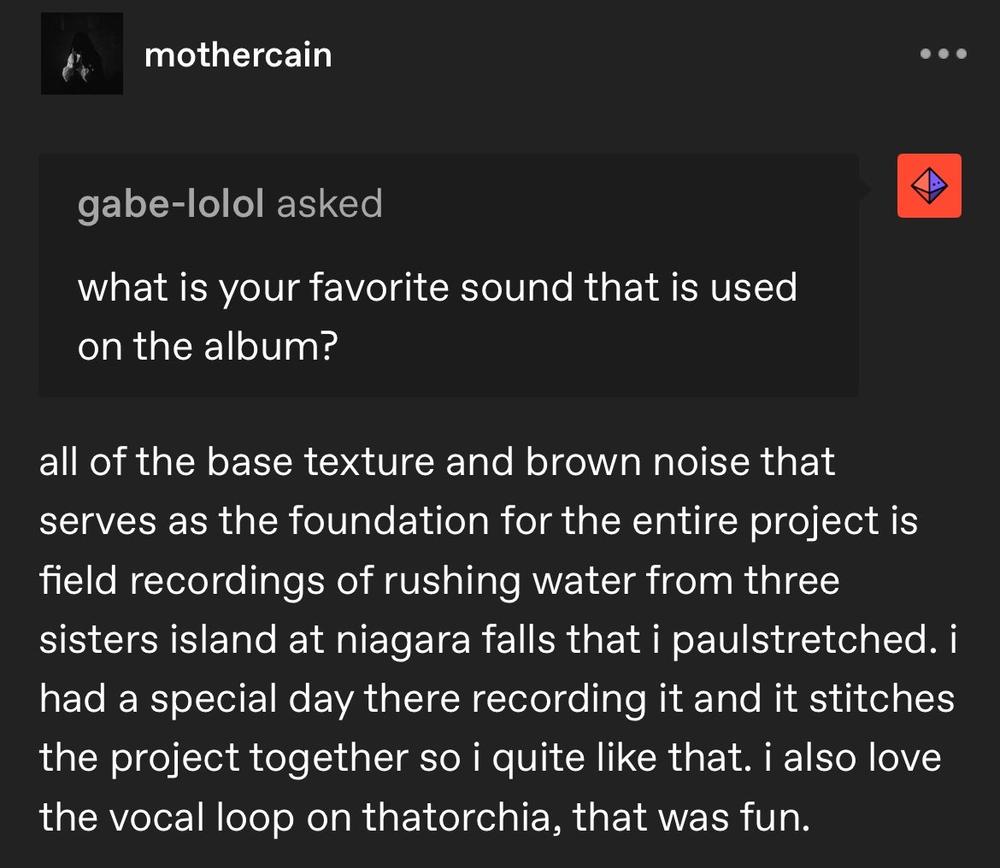Open the three-dot post options menu
The height and width of the screenshot is (868, 1000).
pos(943,54)
